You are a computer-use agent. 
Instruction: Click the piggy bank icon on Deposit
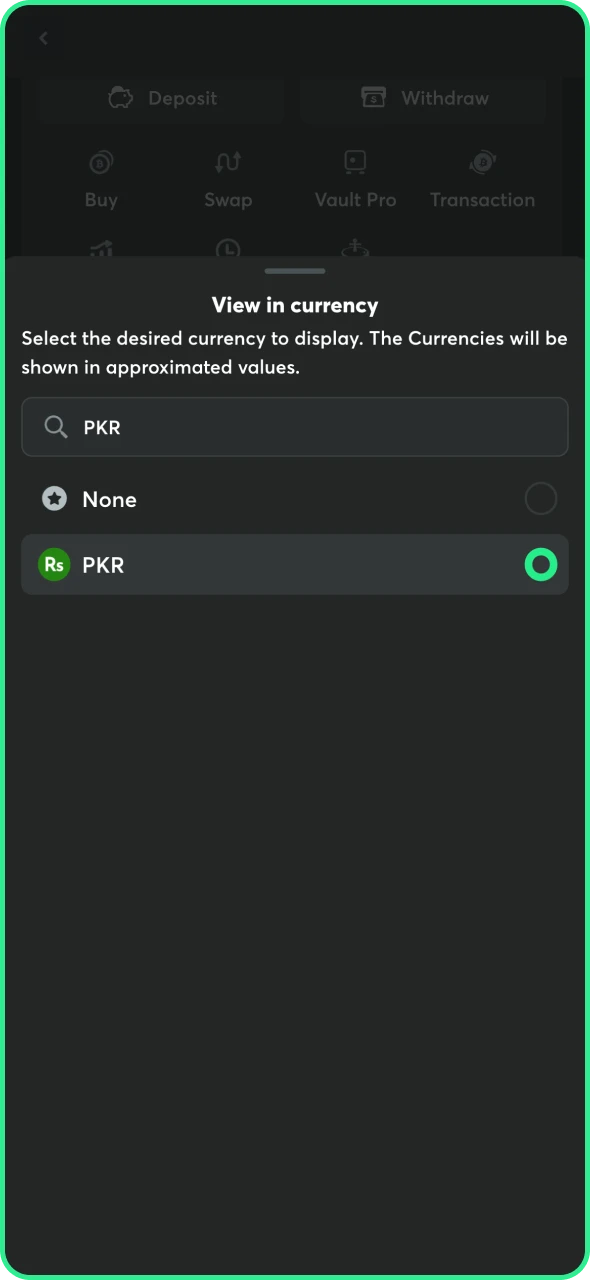click(120, 98)
